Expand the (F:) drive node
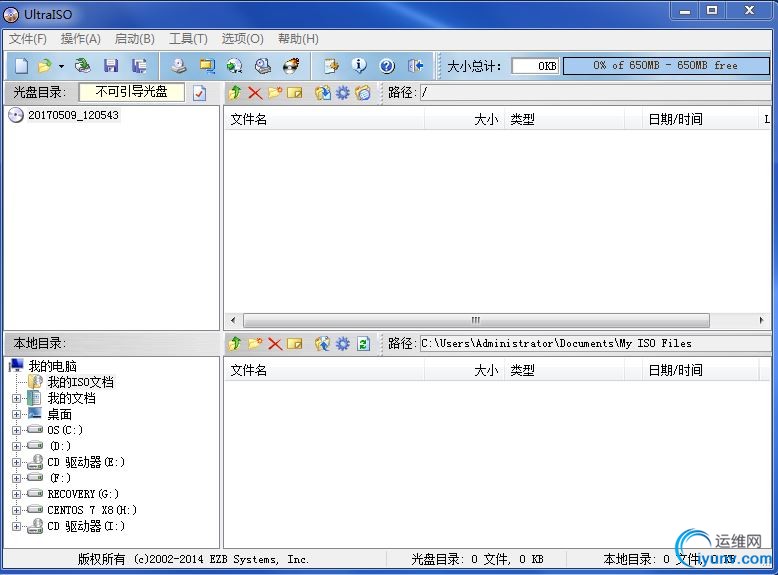 coord(16,478)
